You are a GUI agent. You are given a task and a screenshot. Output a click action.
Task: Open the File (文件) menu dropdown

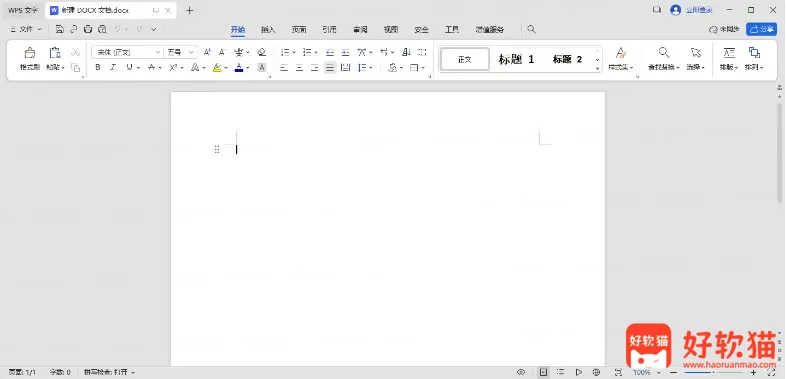pyautogui.click(x=26, y=30)
